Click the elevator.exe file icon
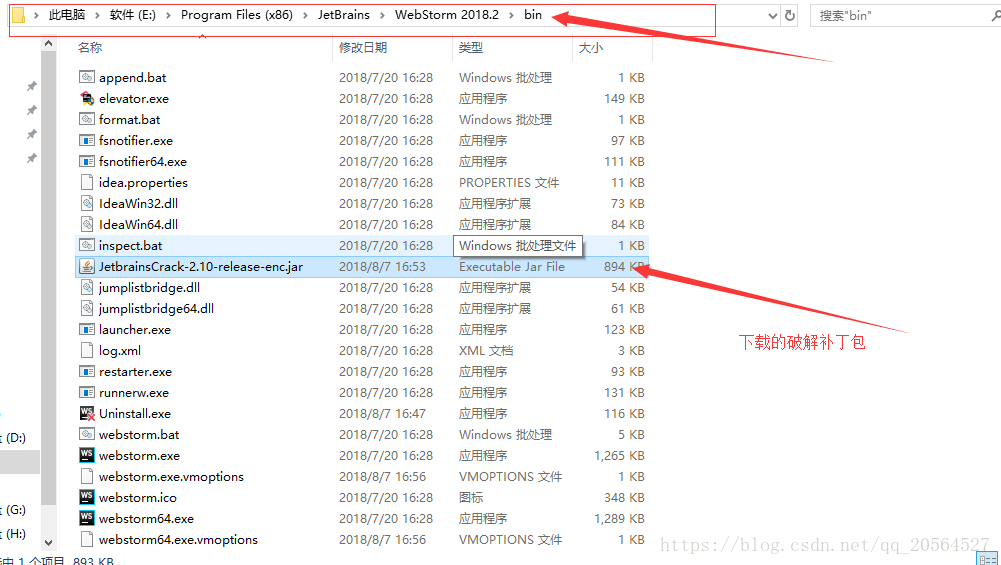Image resolution: width=1001 pixels, height=565 pixels. point(87,98)
